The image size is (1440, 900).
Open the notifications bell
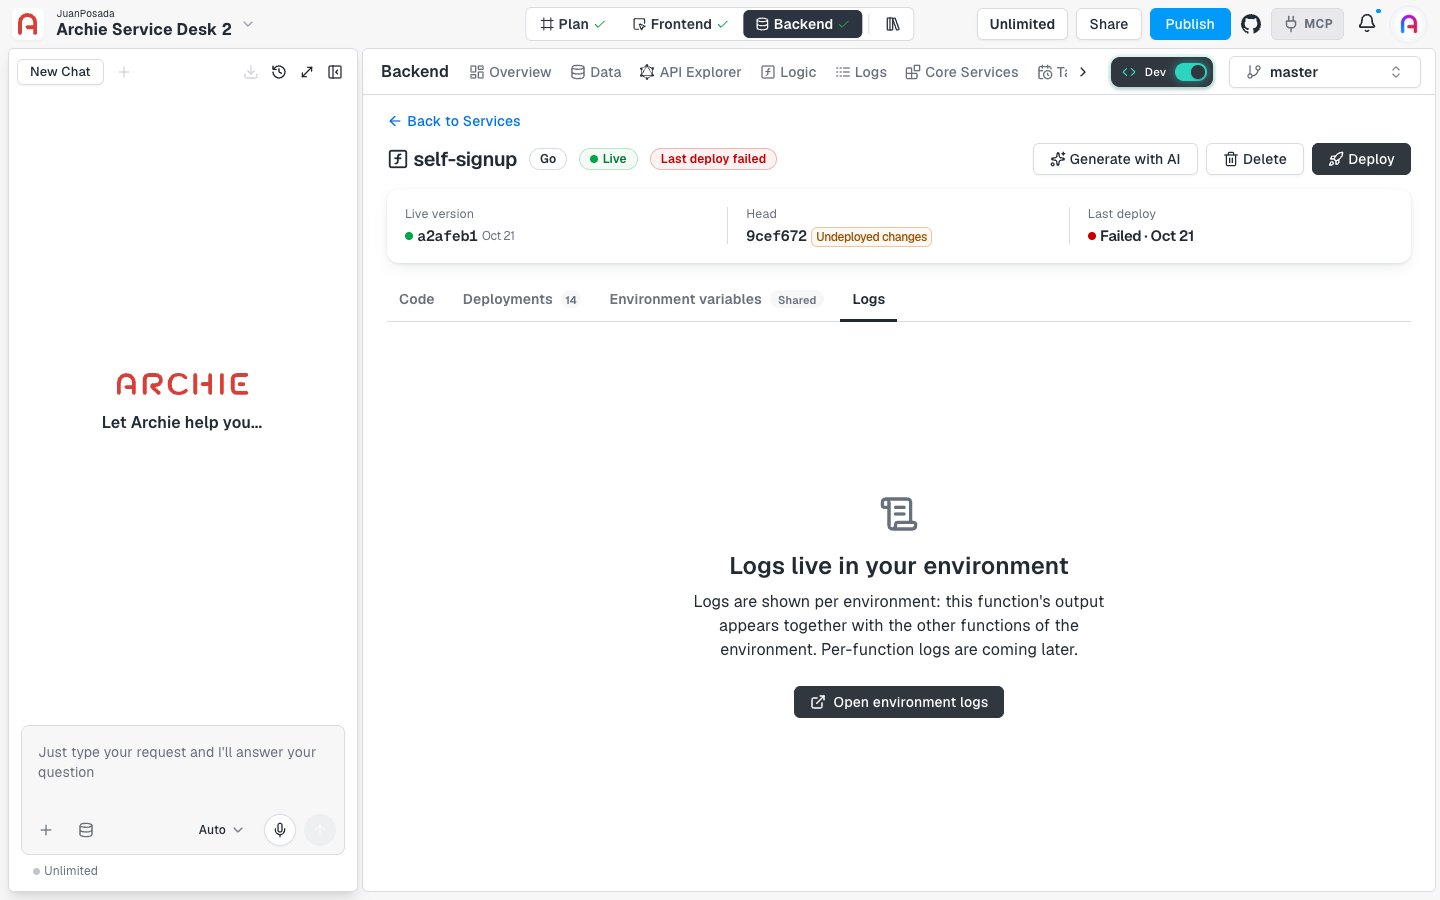point(1367,23)
